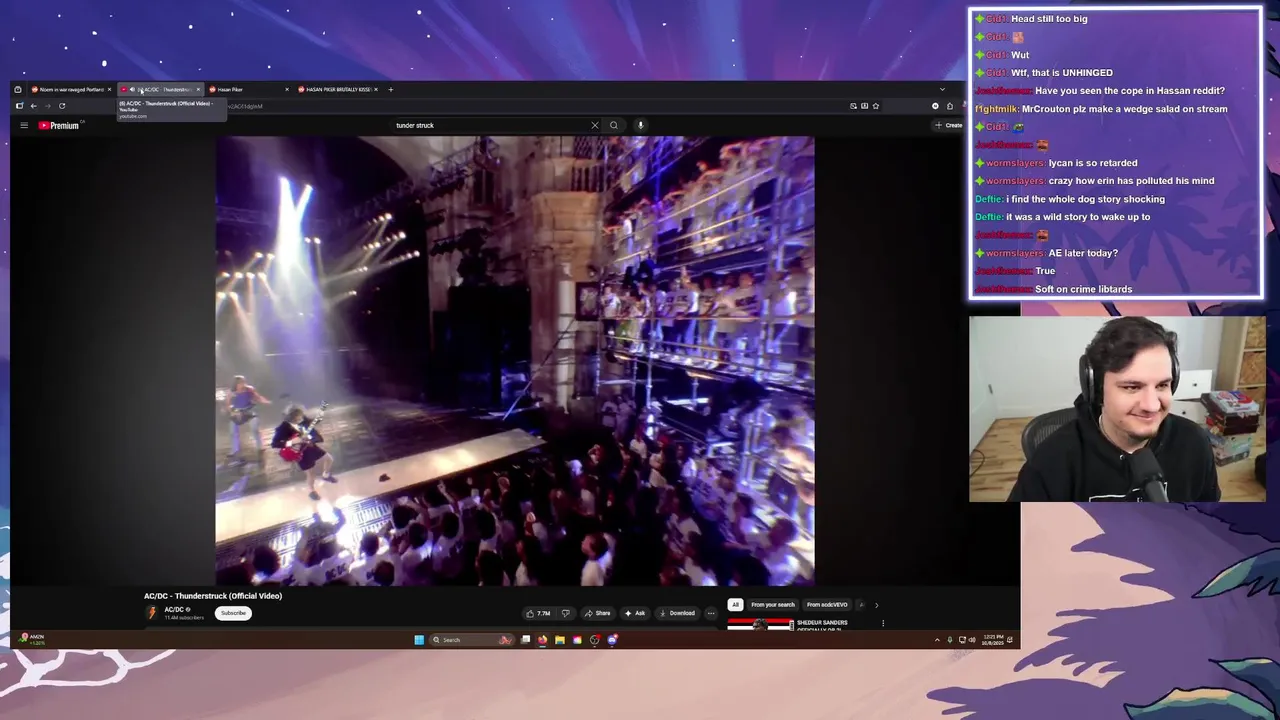Bookmark this page with star icon

[x=876, y=105]
